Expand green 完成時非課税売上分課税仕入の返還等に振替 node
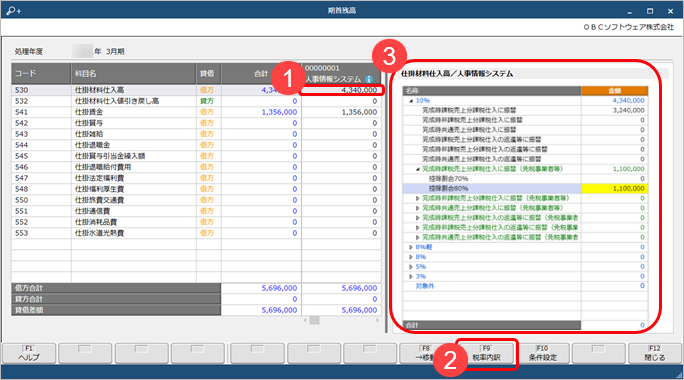Image resolution: width=684 pixels, height=380 pixels. coord(417,228)
